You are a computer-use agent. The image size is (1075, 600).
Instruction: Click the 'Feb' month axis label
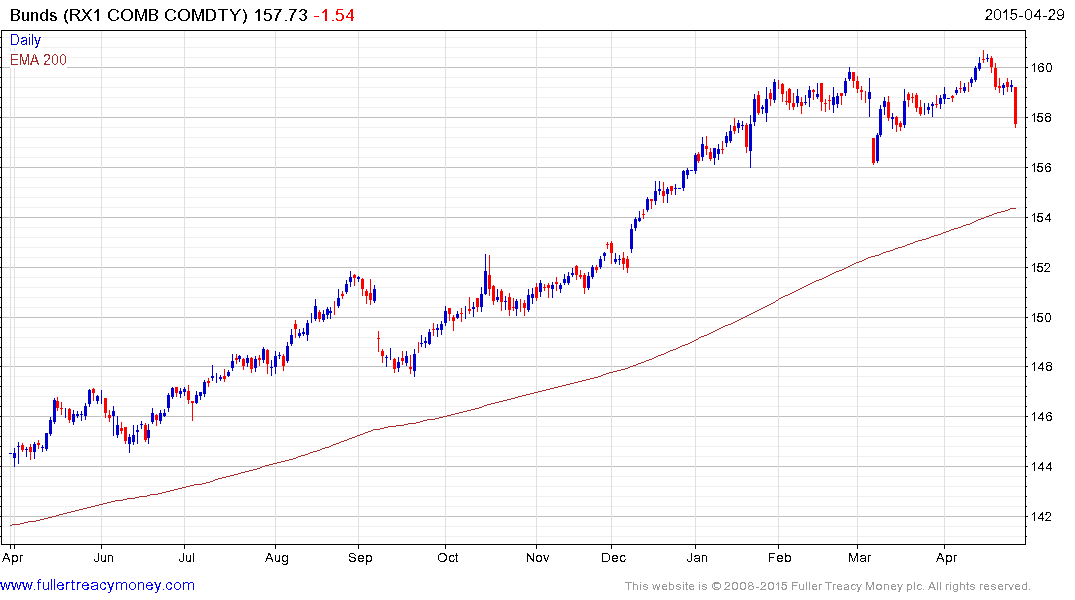[x=780, y=557]
